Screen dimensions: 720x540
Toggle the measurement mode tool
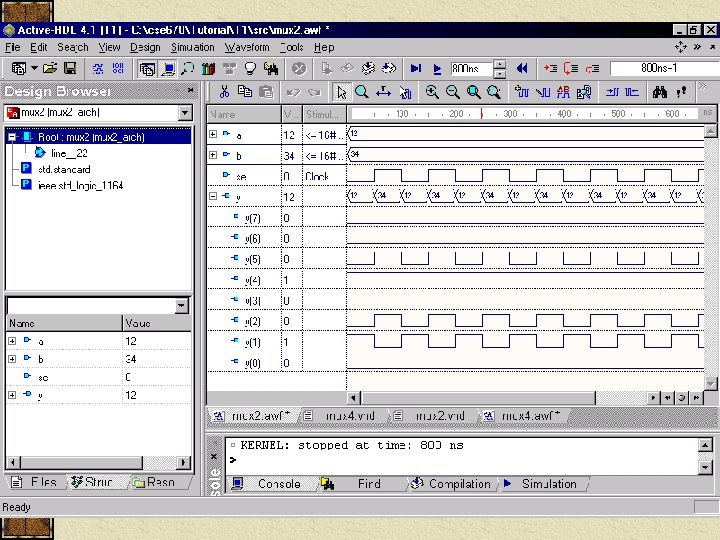[383, 92]
